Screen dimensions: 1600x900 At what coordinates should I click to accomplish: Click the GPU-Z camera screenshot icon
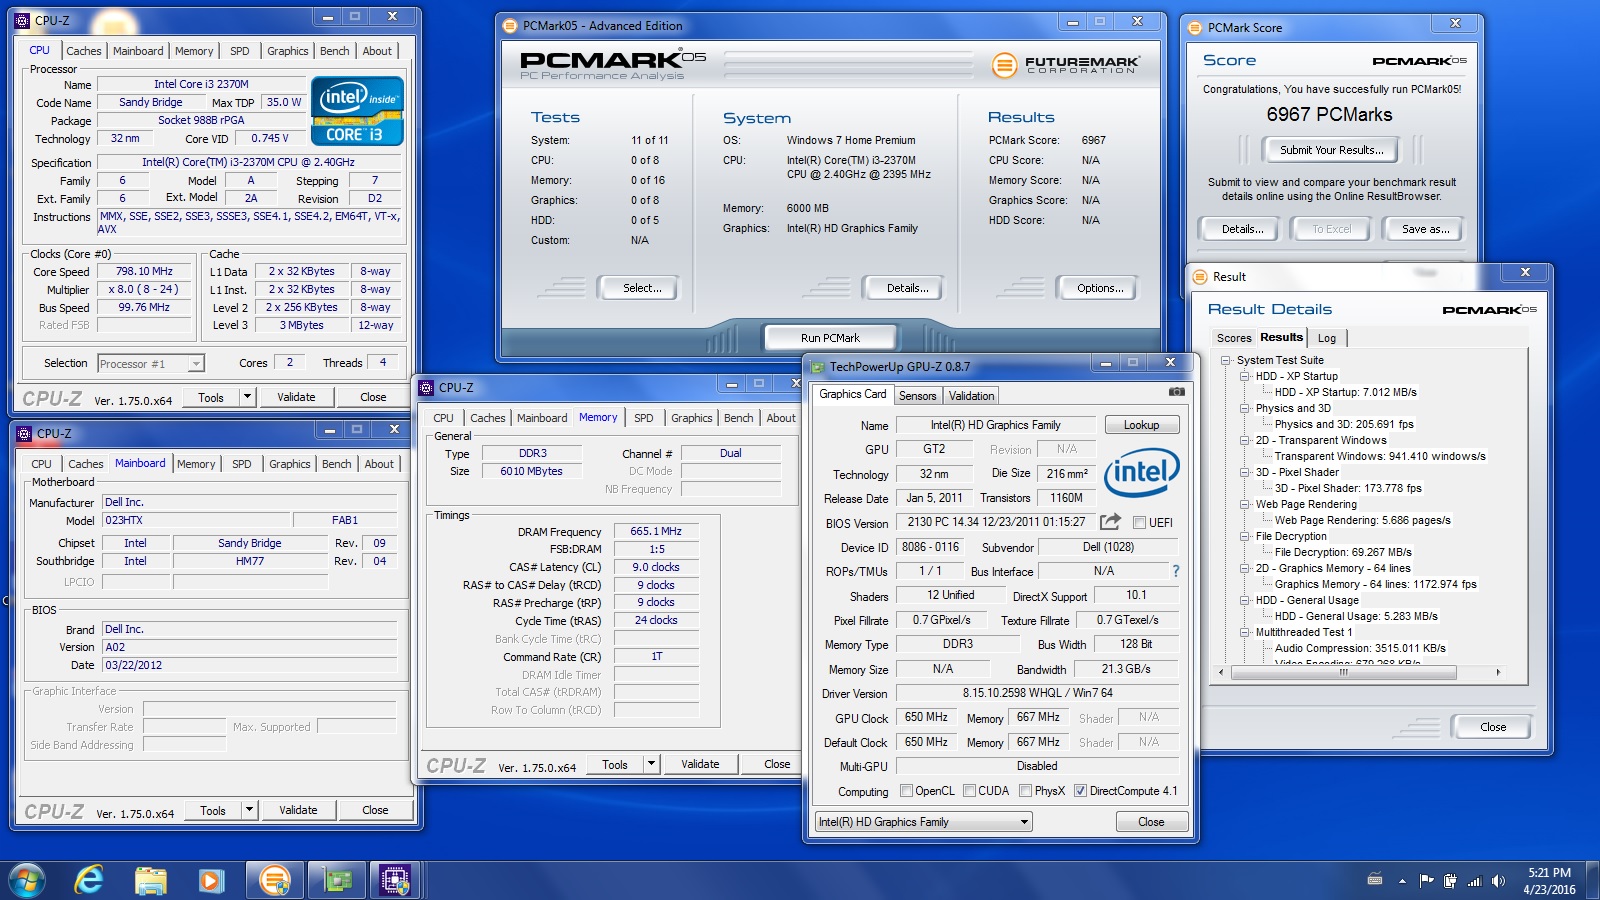click(1176, 392)
